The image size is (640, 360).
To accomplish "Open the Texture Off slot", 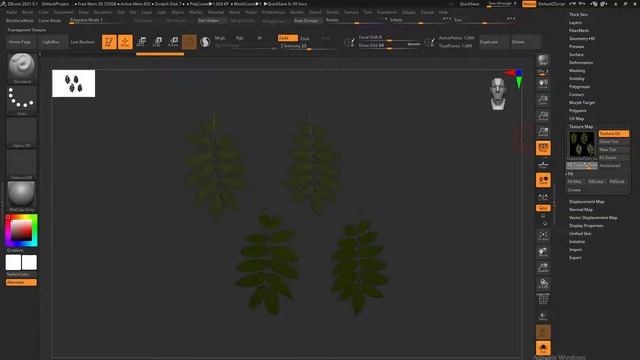I will click(22, 164).
